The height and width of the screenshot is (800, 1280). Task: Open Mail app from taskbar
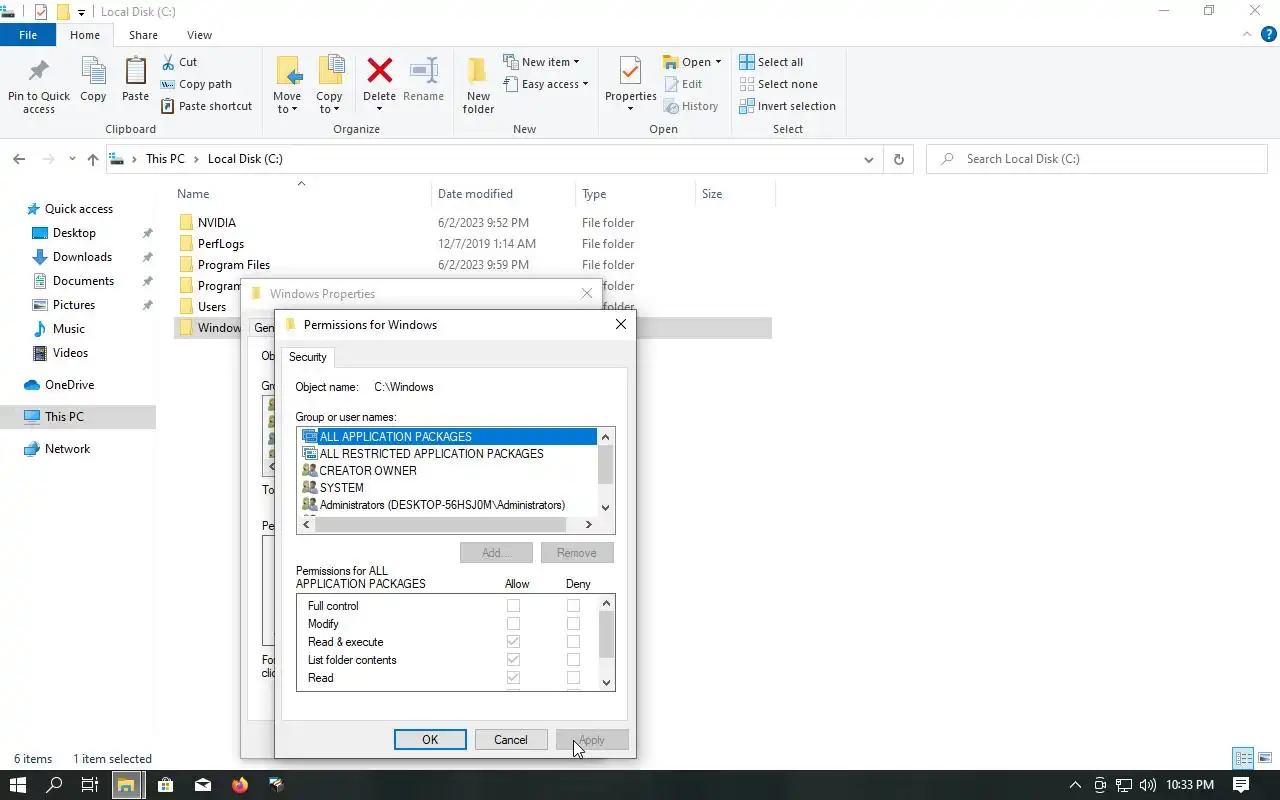click(x=203, y=785)
